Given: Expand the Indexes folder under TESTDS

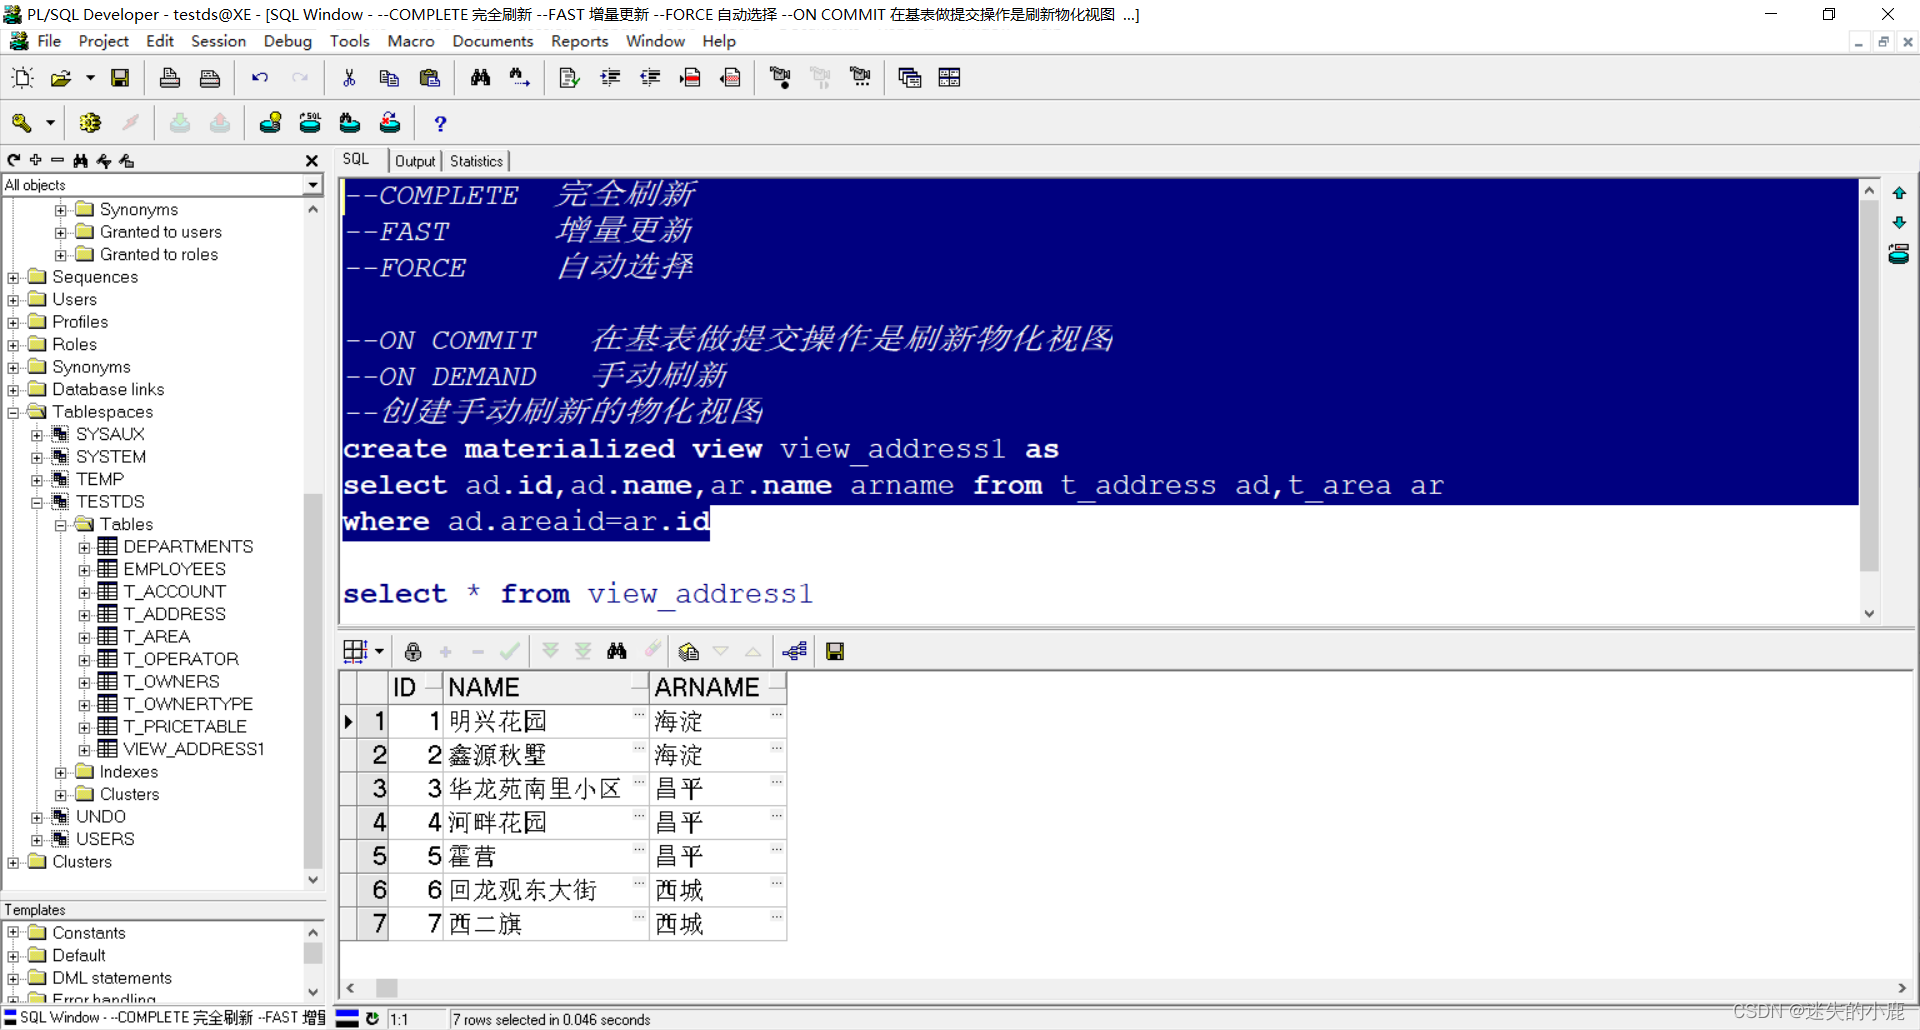Looking at the screenshot, I should tap(61, 772).
